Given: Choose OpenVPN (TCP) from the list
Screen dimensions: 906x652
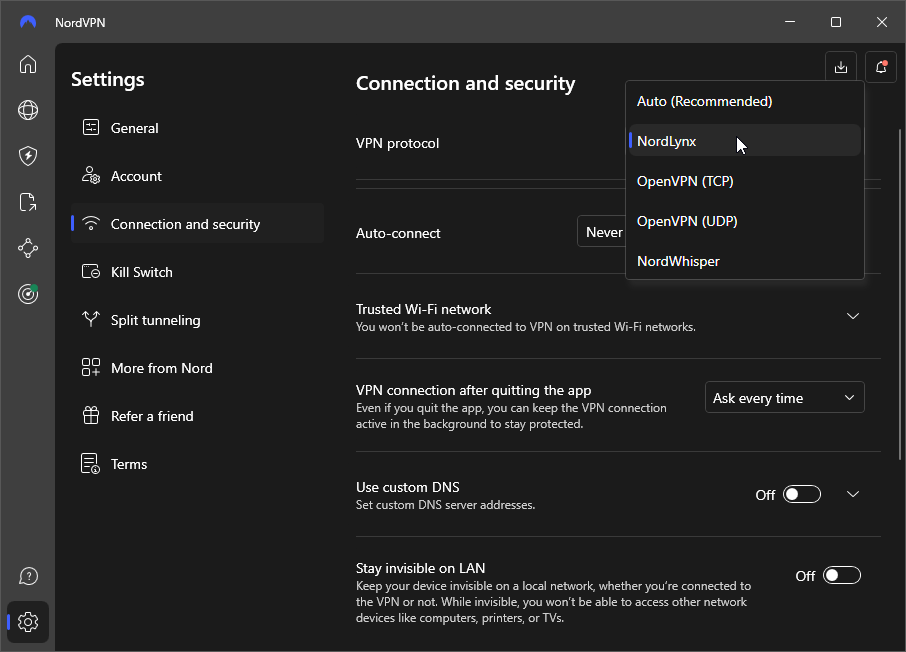Looking at the screenshot, I should (745, 181).
